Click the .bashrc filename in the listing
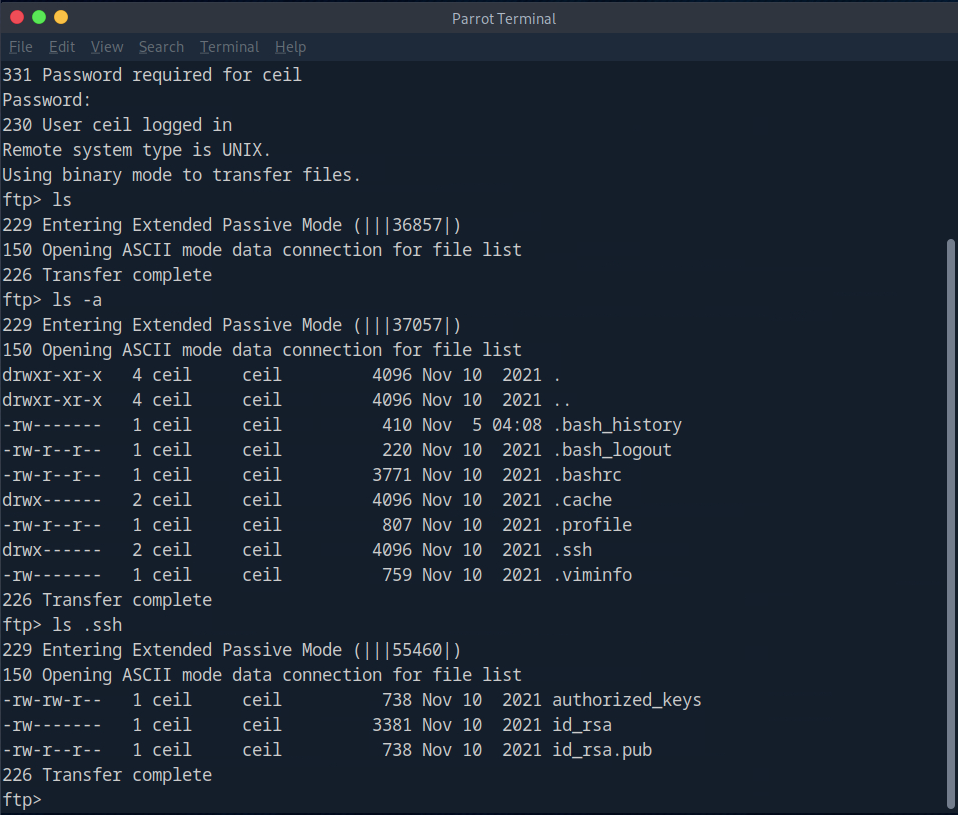Screen dimensions: 958x815 [x=586, y=475]
